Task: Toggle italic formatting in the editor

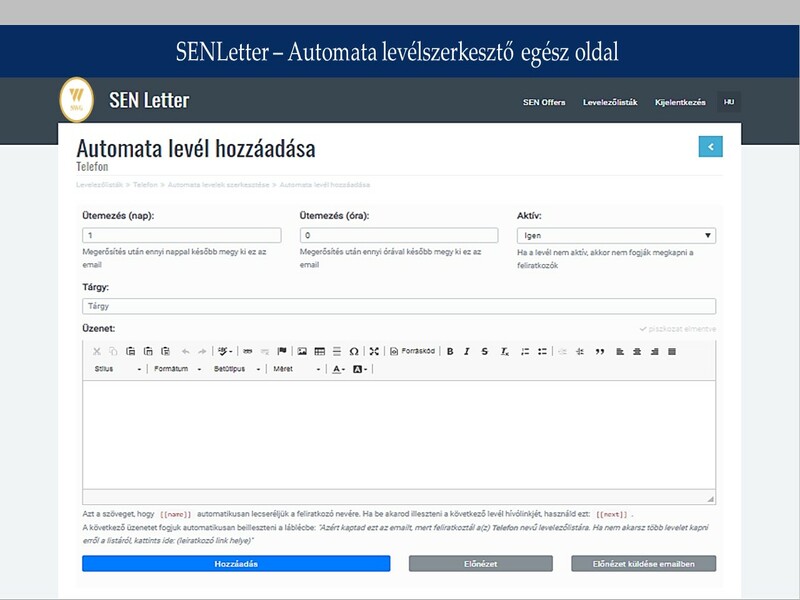Action: 467,351
